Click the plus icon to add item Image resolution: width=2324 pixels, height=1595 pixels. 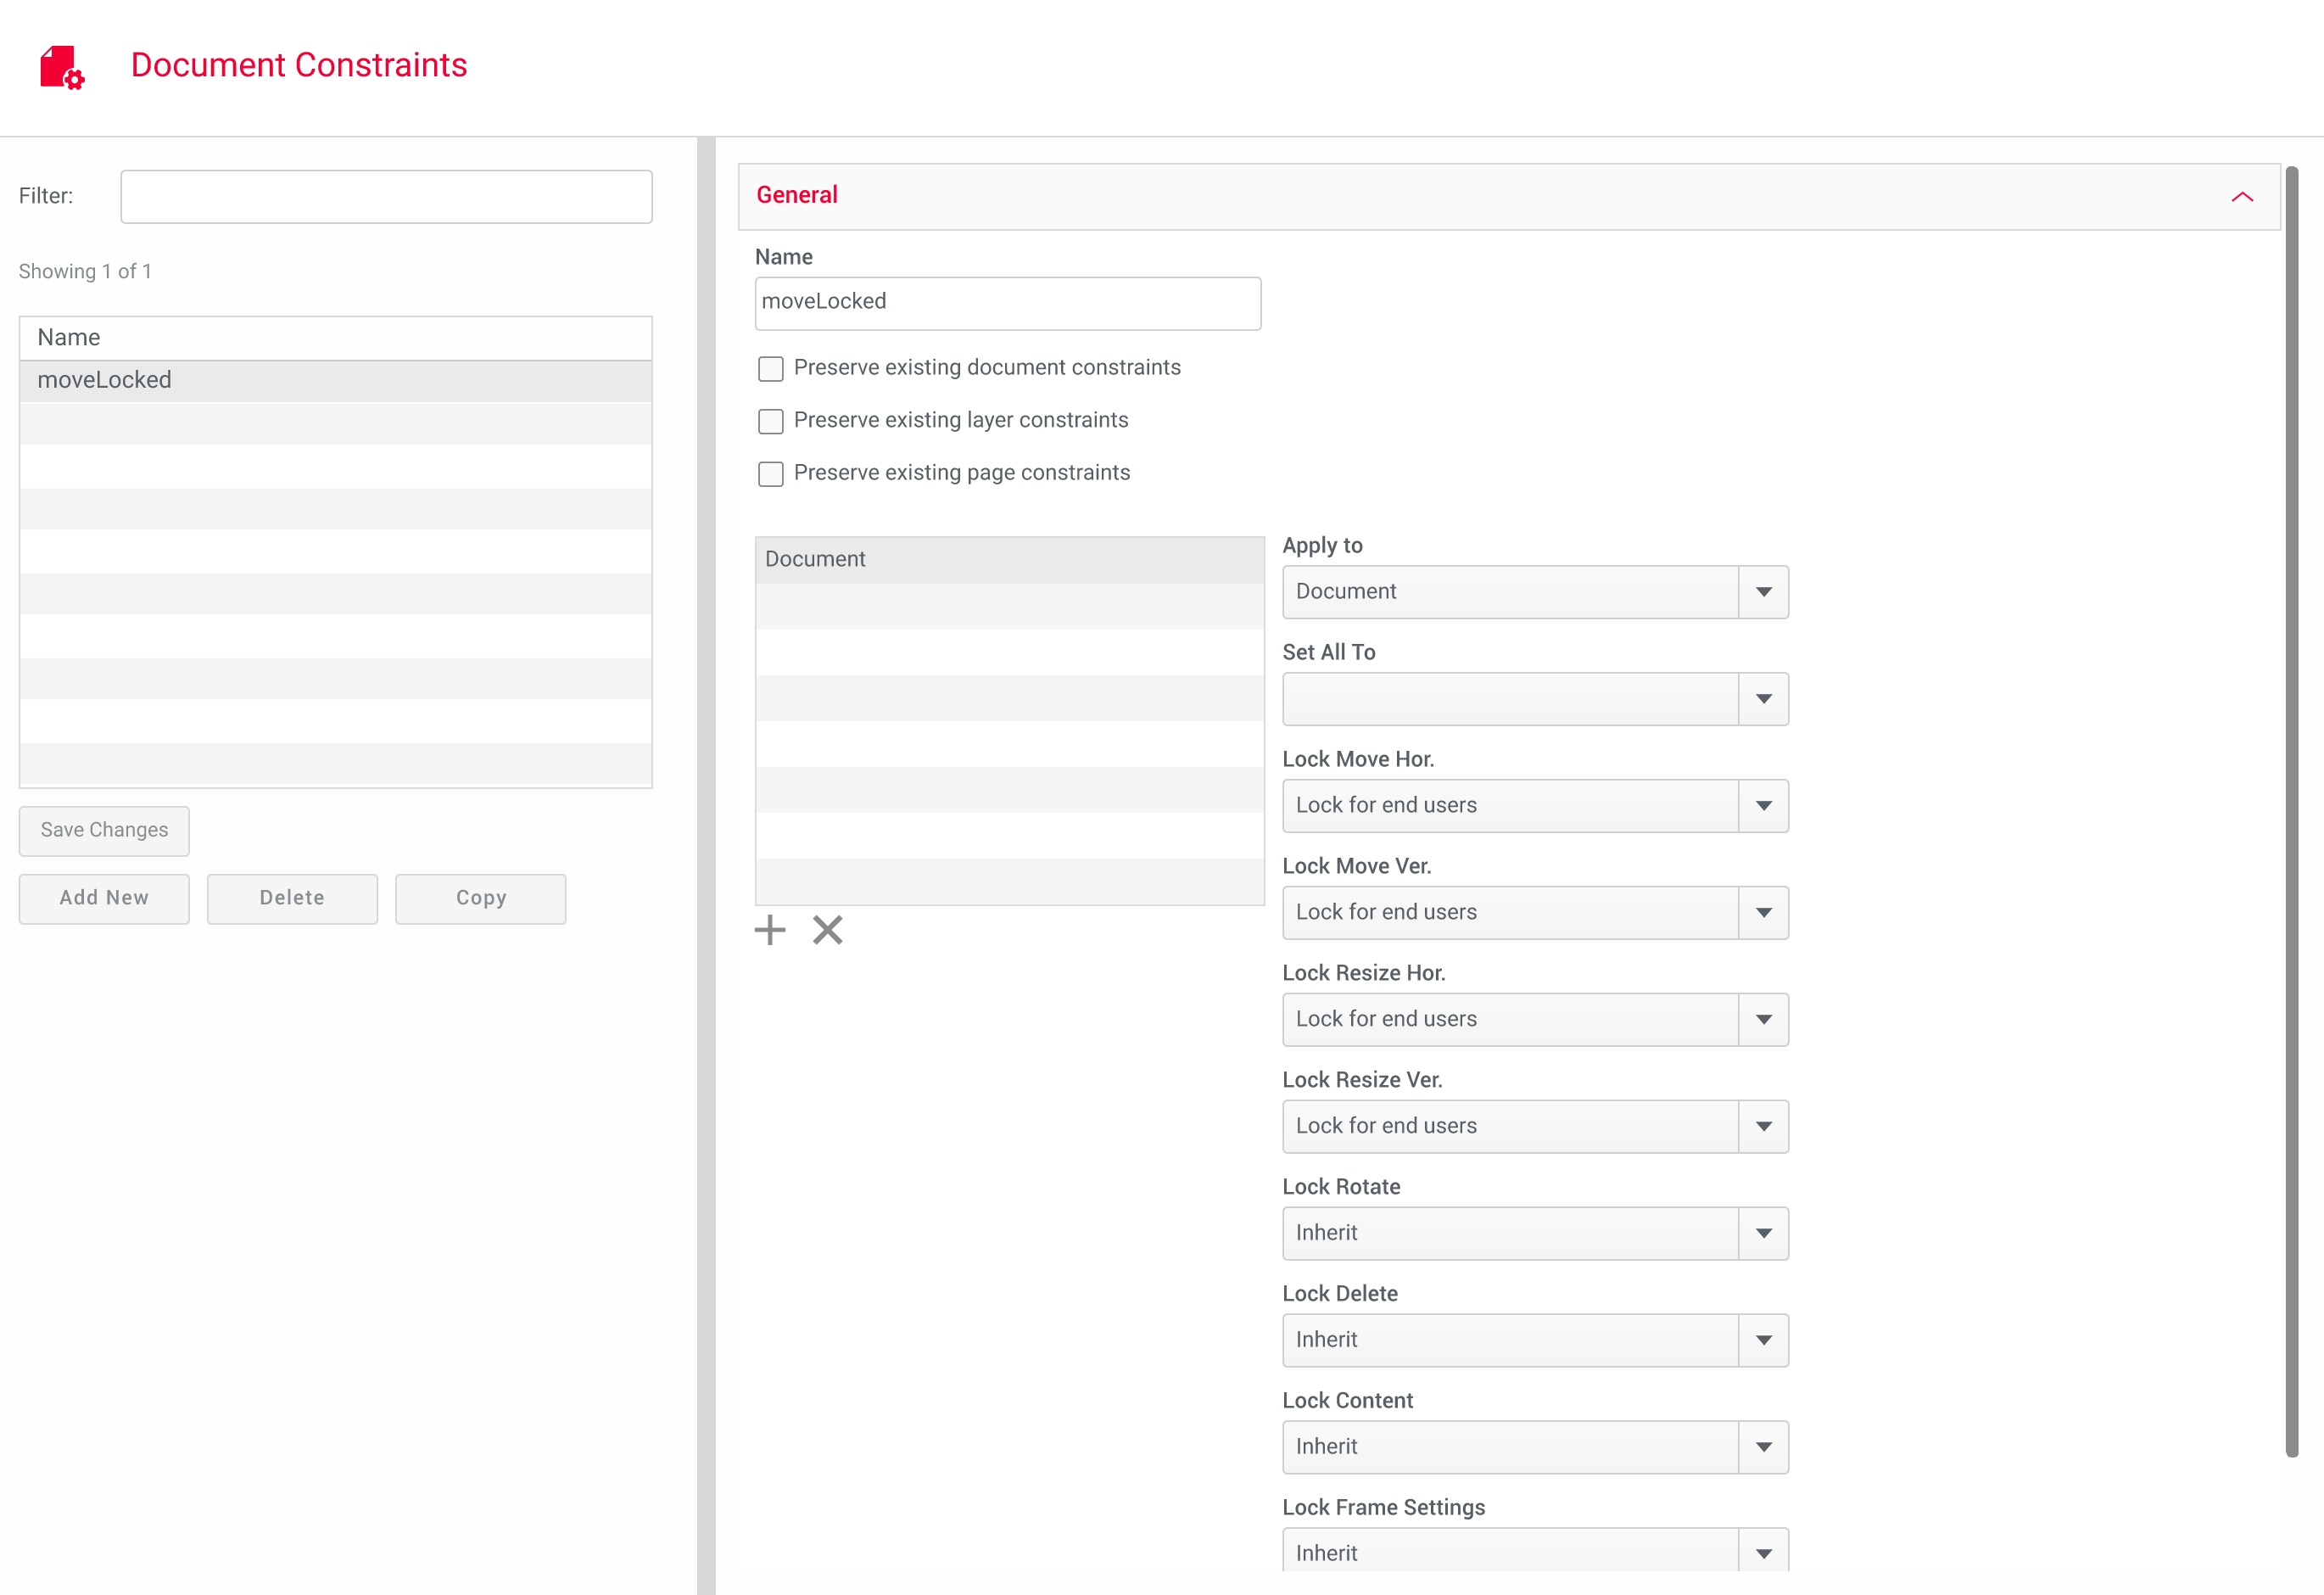click(769, 930)
